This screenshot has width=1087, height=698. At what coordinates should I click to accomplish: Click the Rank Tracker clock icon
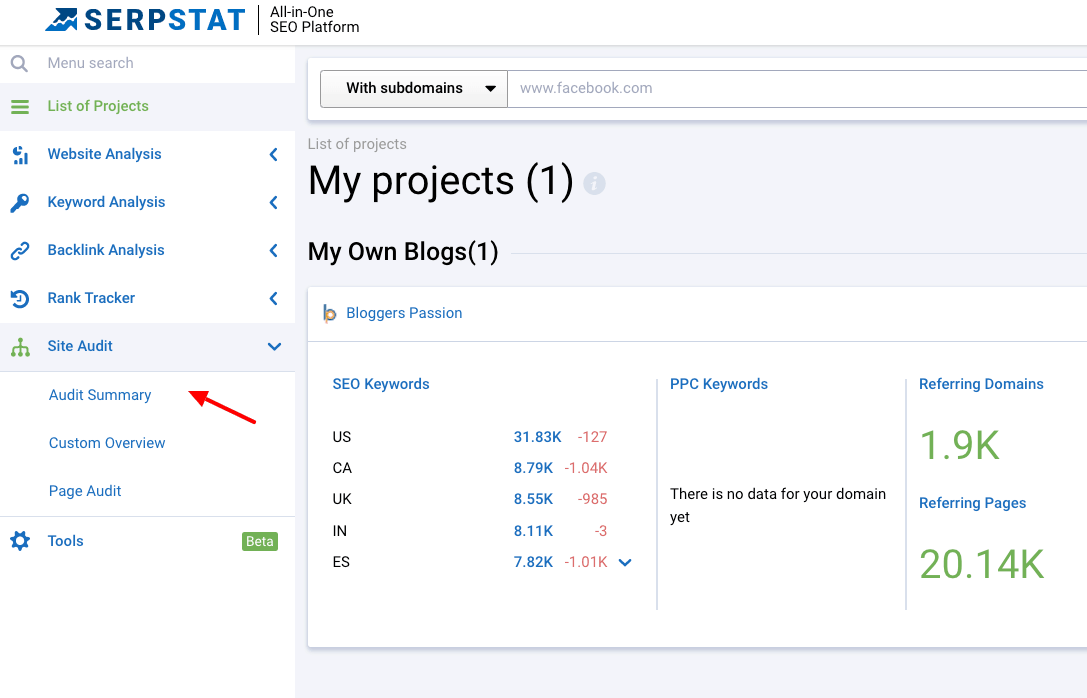click(x=19, y=299)
